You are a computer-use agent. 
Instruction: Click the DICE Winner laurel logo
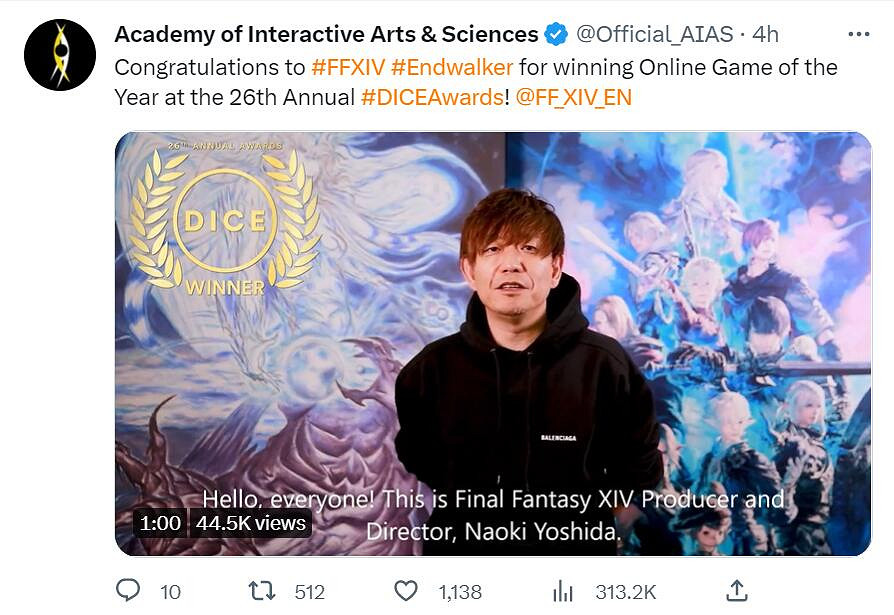(224, 220)
